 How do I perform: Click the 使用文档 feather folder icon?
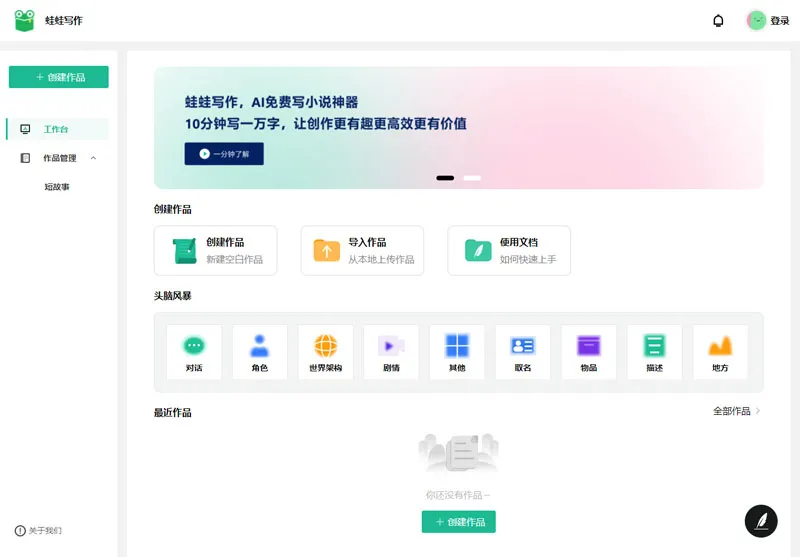click(x=478, y=250)
